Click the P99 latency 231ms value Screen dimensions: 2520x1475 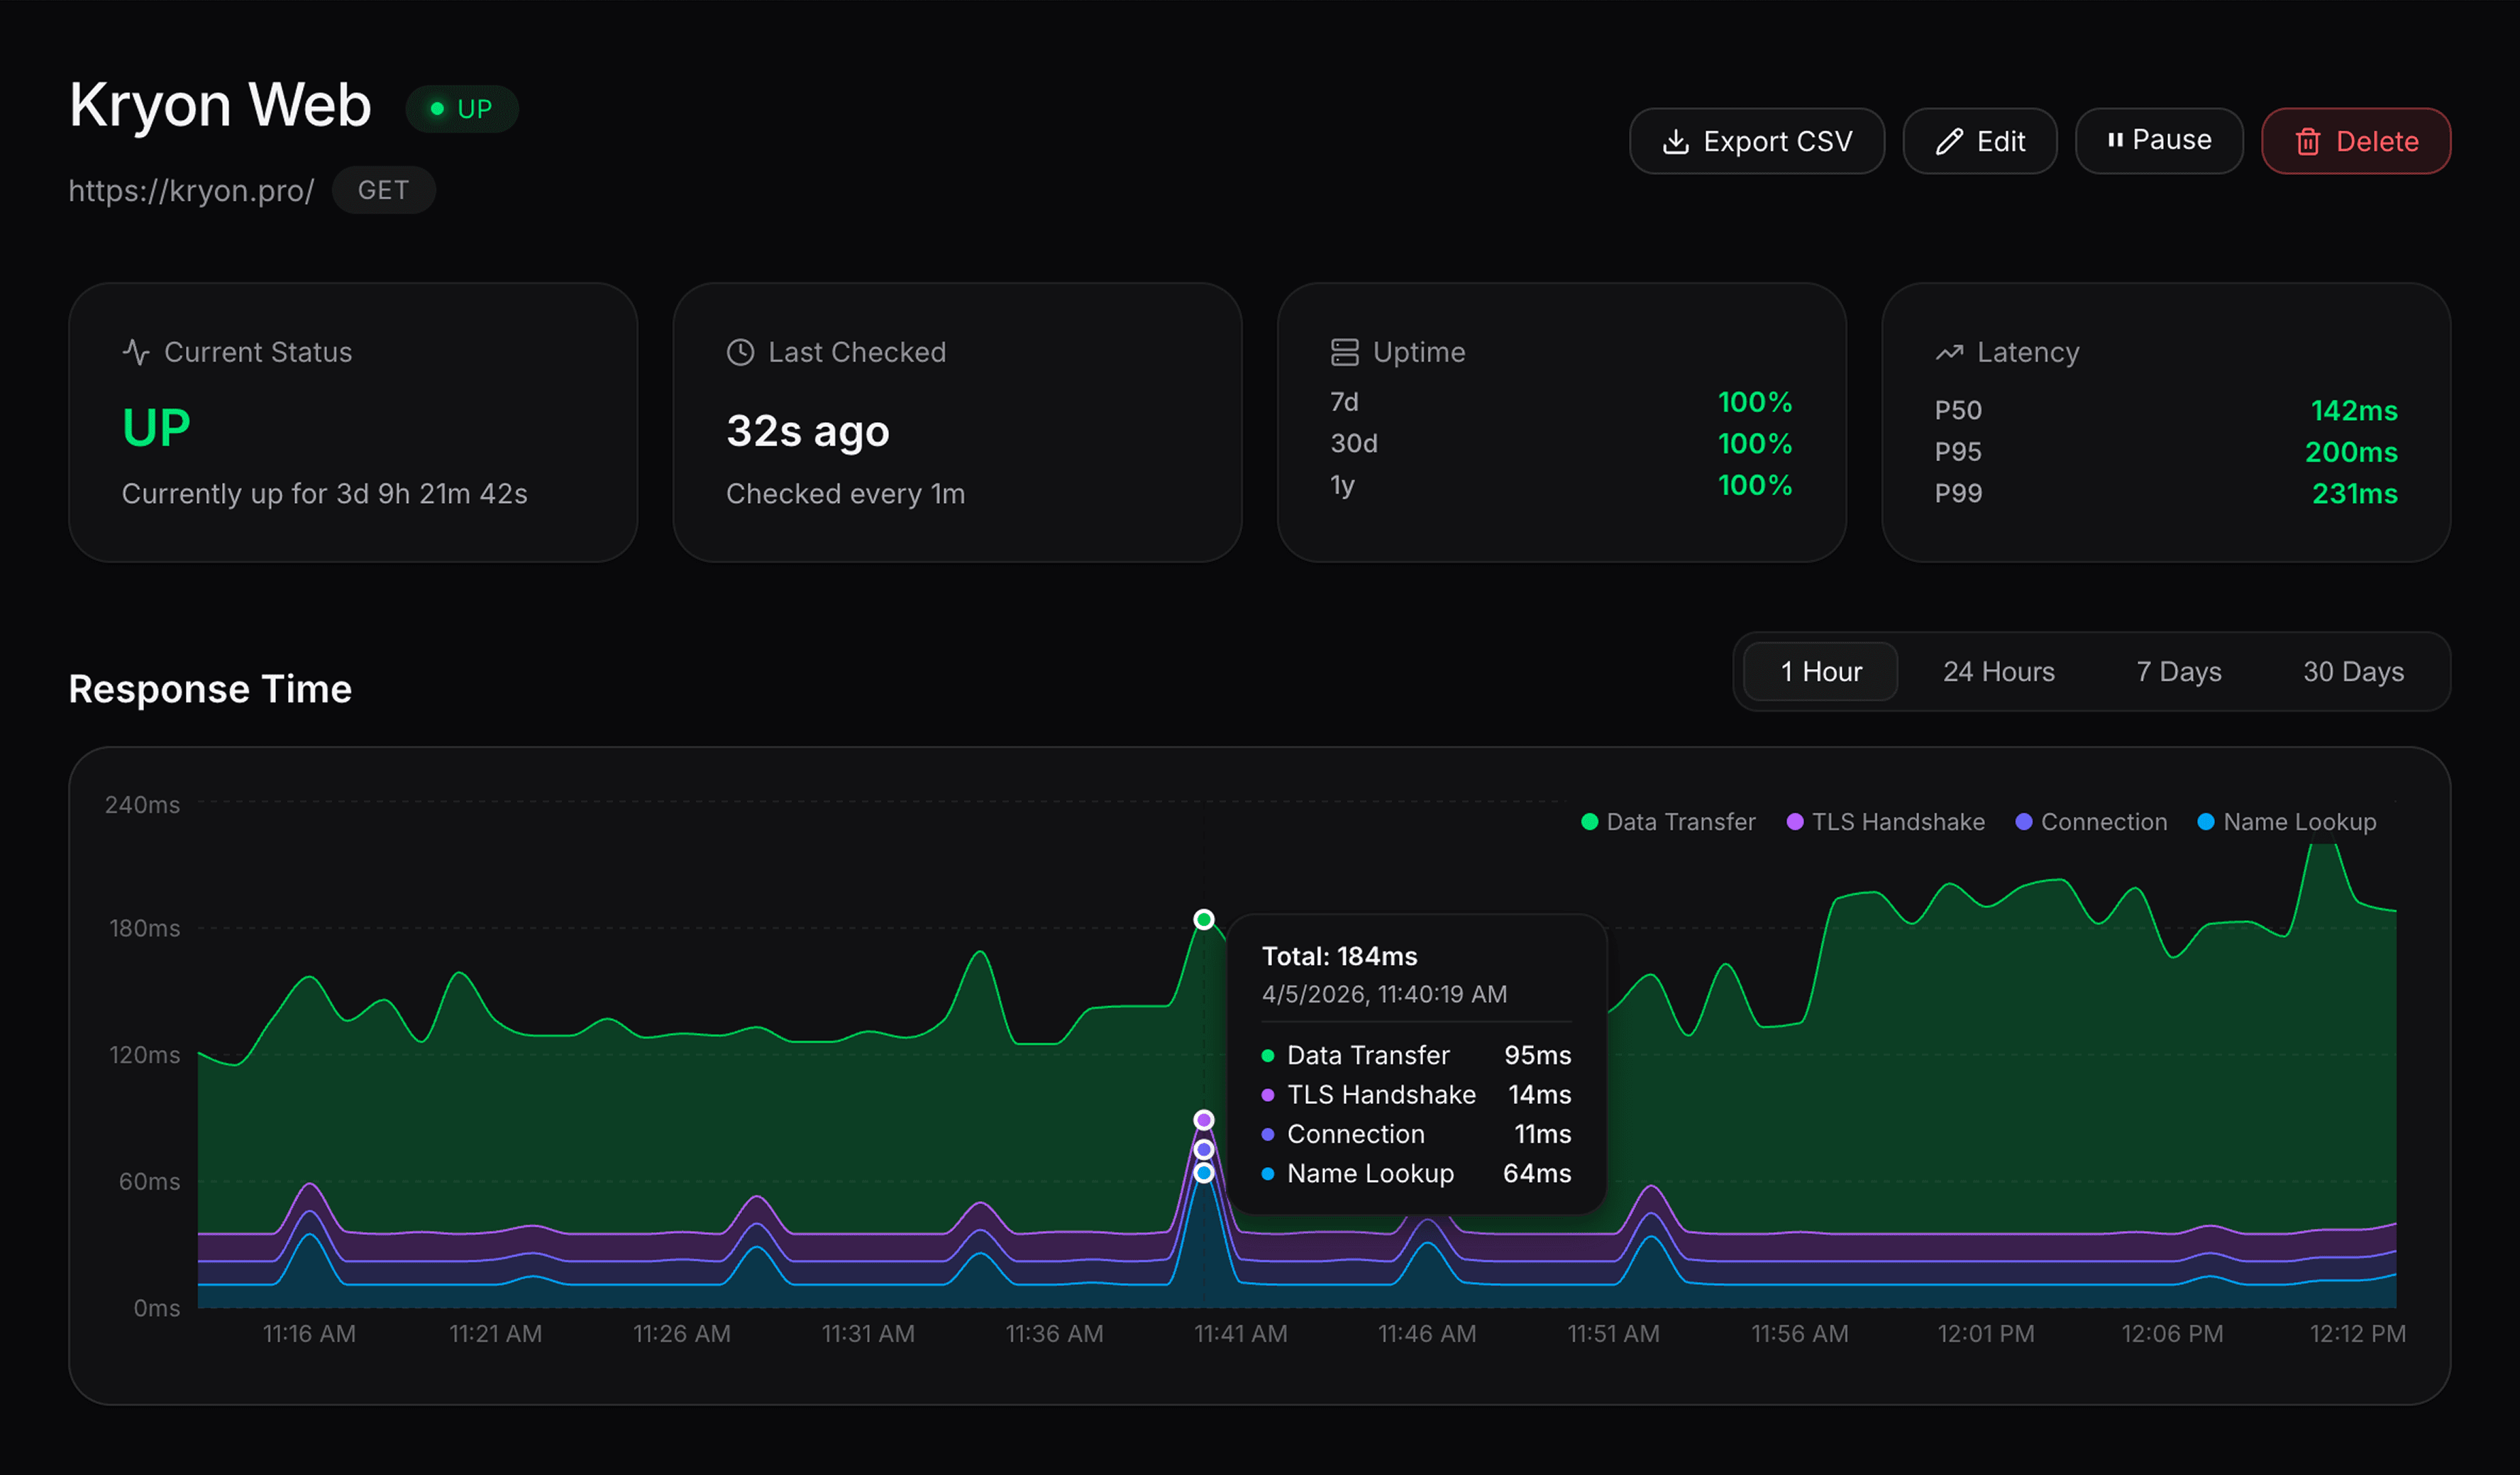tap(2354, 493)
